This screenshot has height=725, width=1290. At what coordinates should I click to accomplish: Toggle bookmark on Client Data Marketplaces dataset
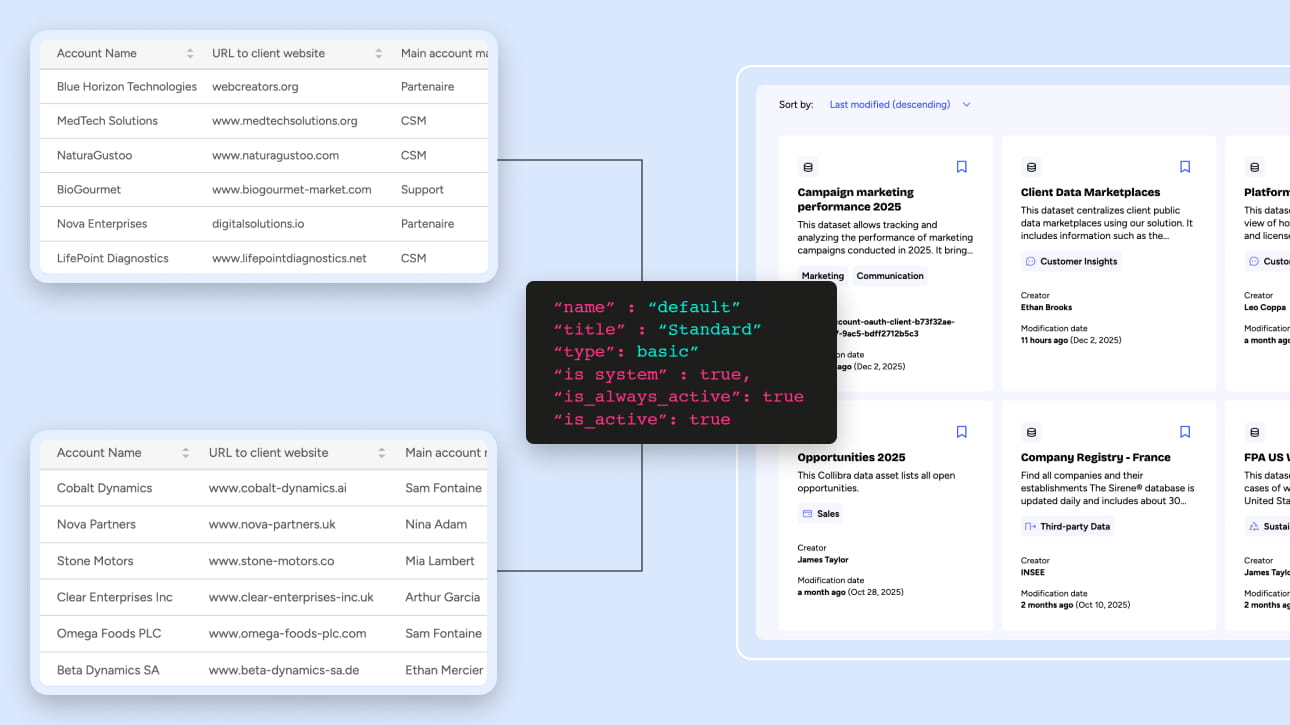point(1185,167)
